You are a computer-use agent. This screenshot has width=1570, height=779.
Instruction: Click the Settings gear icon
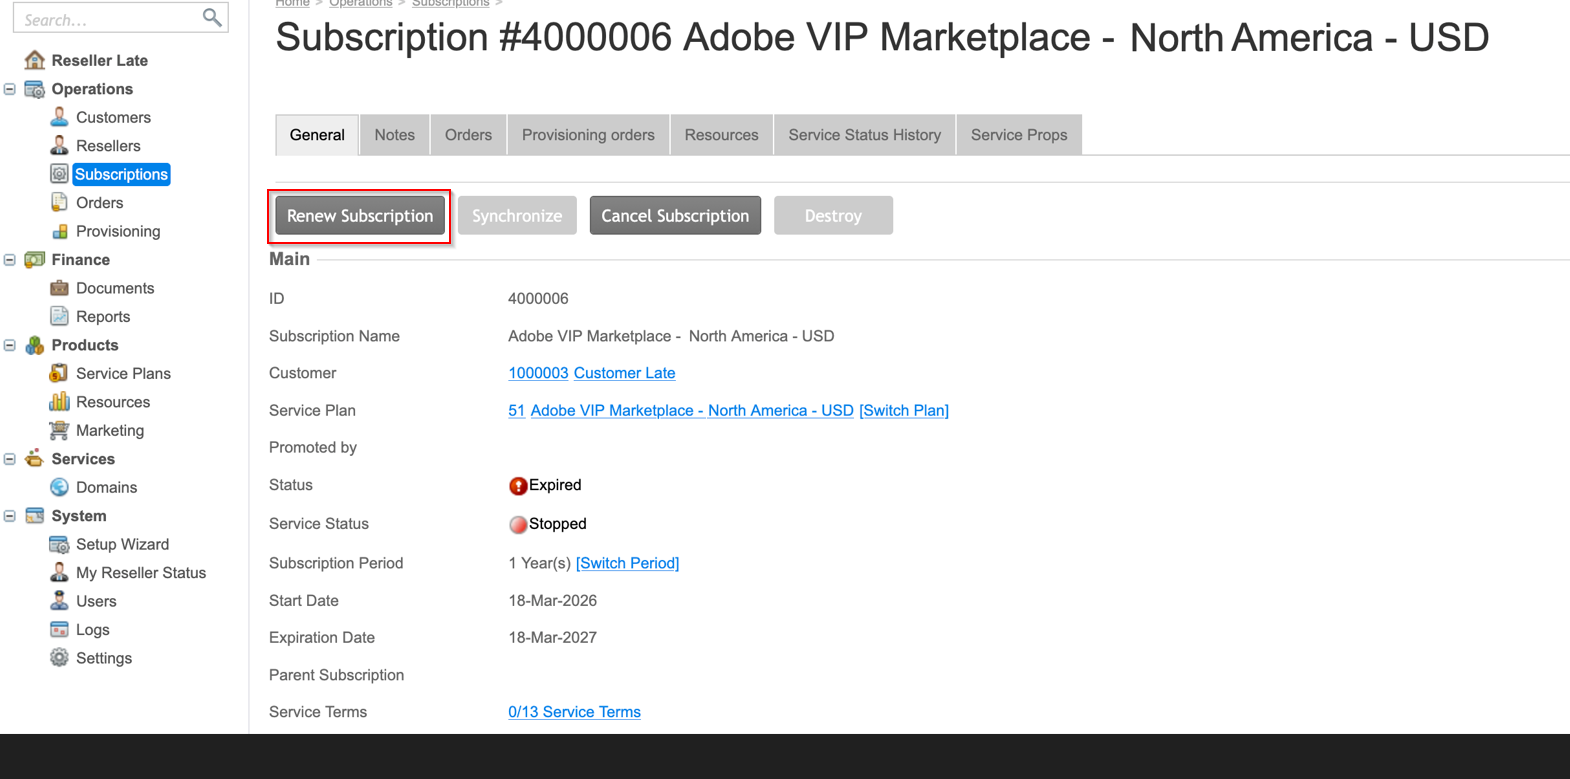tap(59, 658)
